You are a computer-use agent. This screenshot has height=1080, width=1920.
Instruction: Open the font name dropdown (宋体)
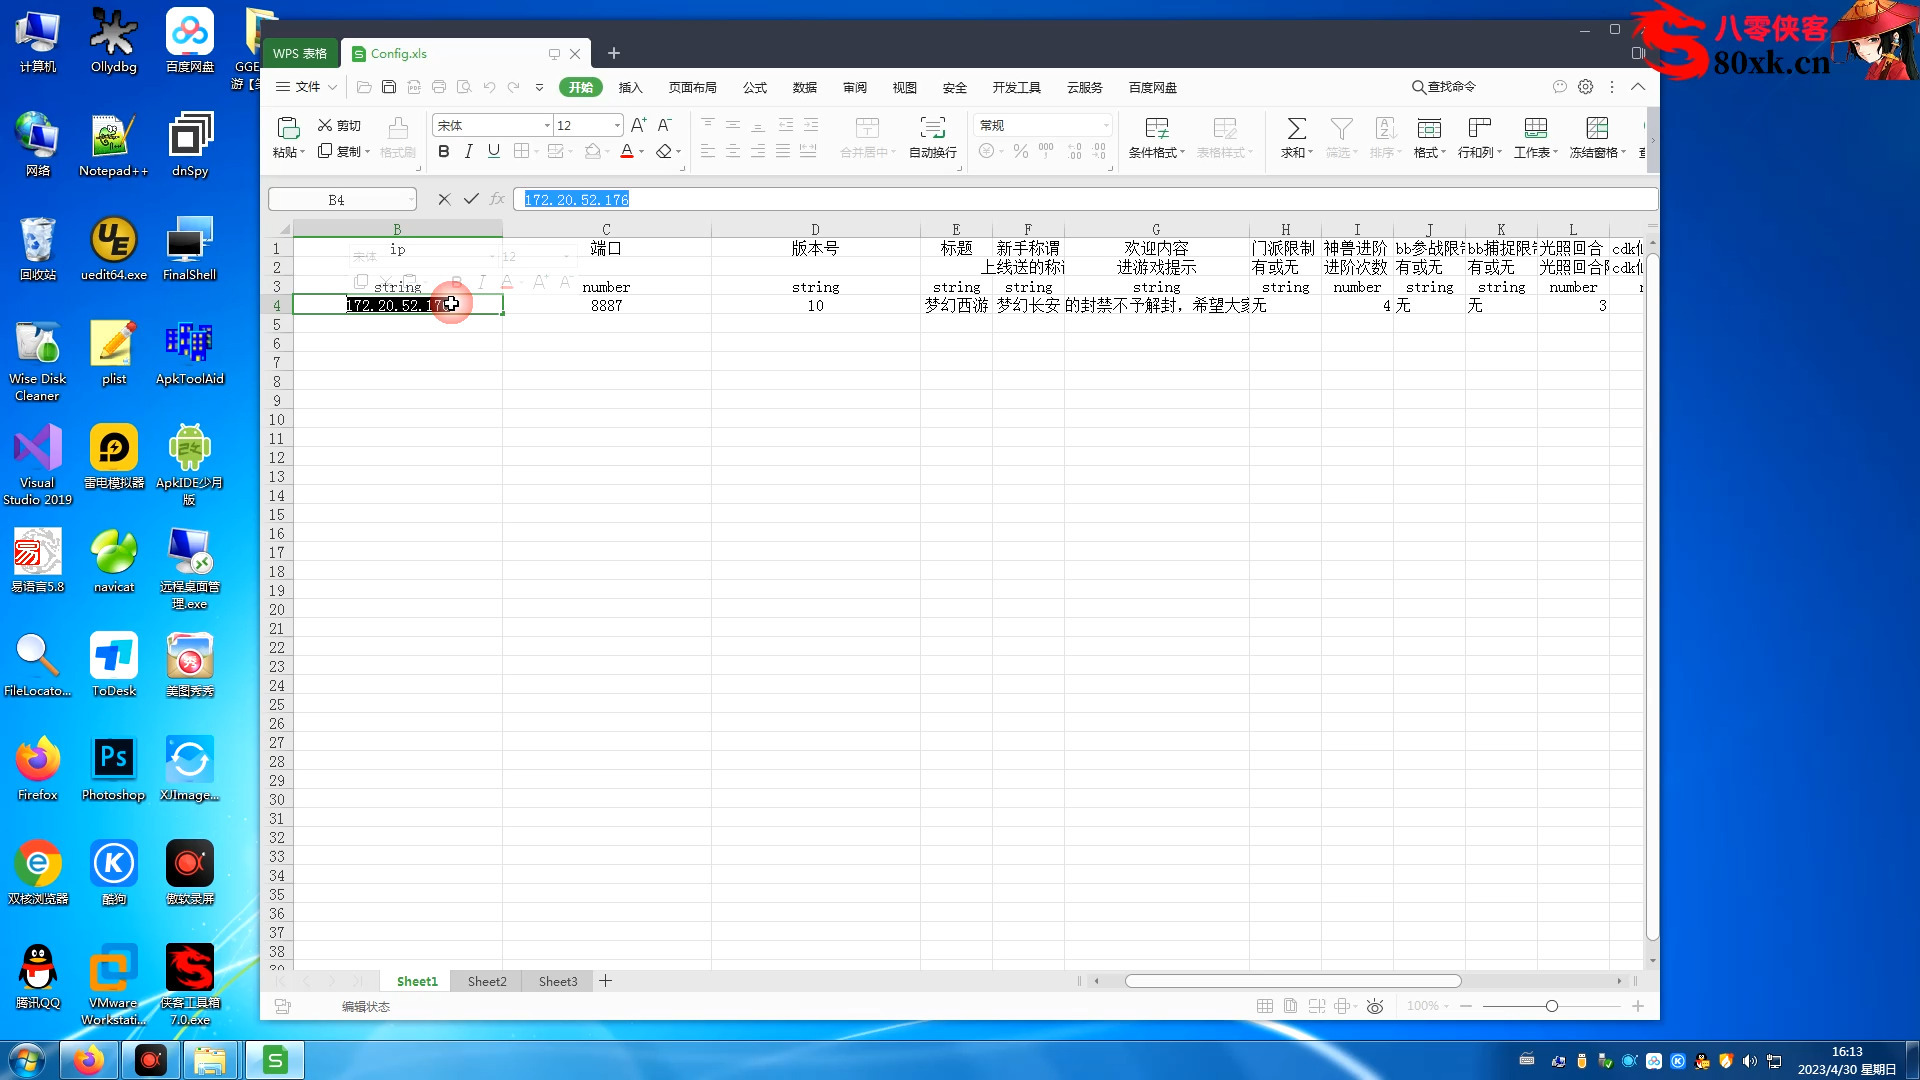(547, 125)
